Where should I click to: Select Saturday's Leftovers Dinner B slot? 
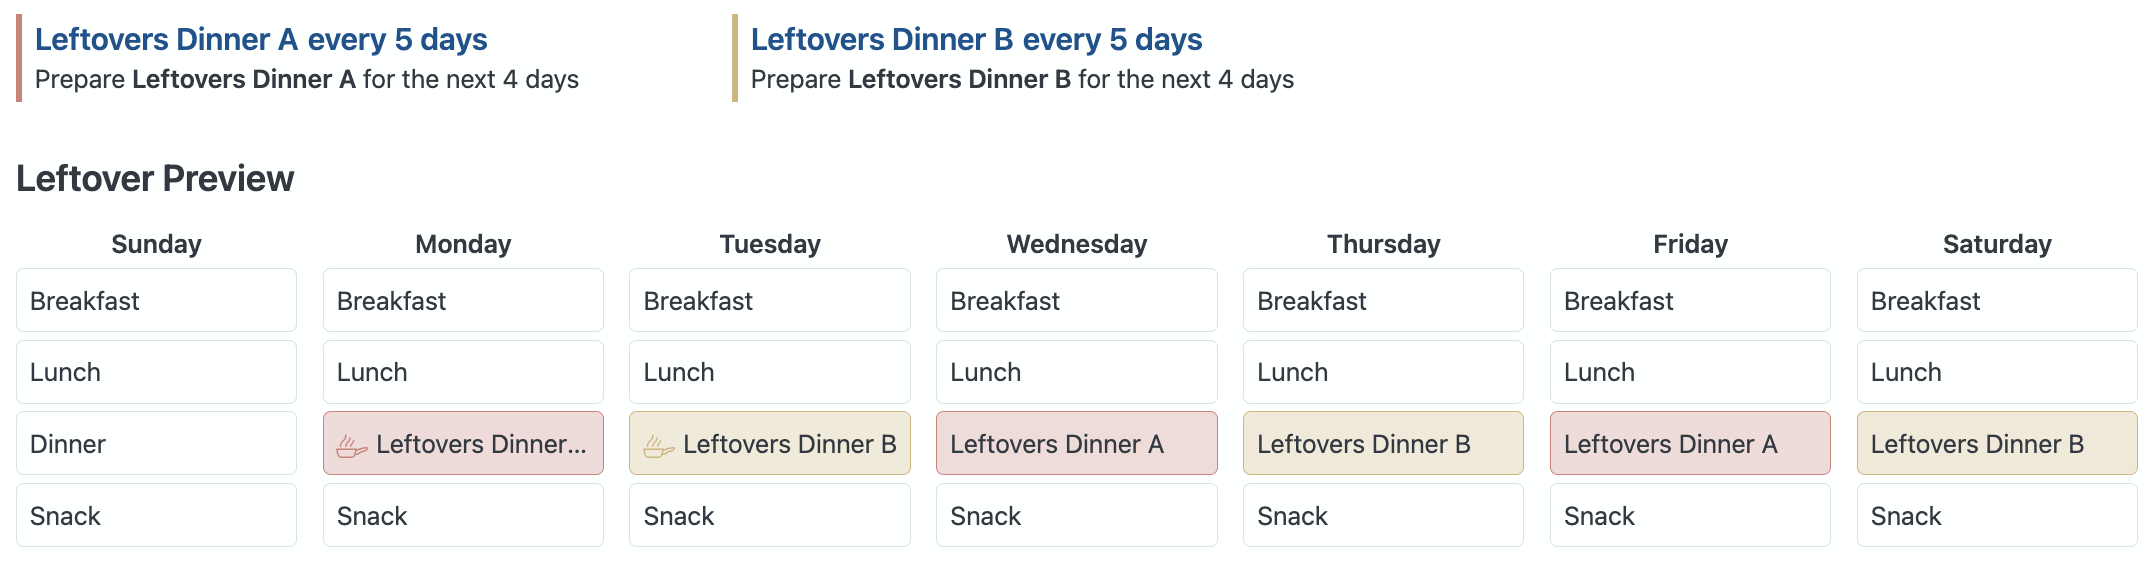click(1996, 444)
